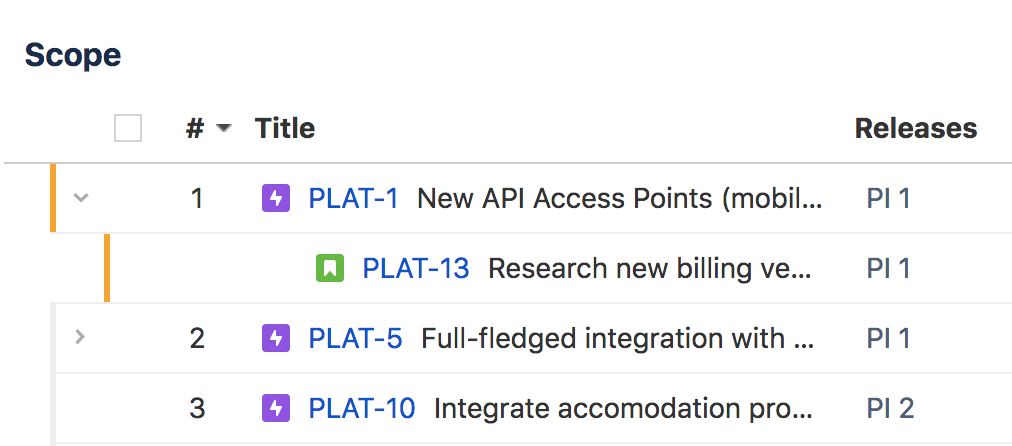Toggle the select-all checkbox in header

[x=128, y=128]
